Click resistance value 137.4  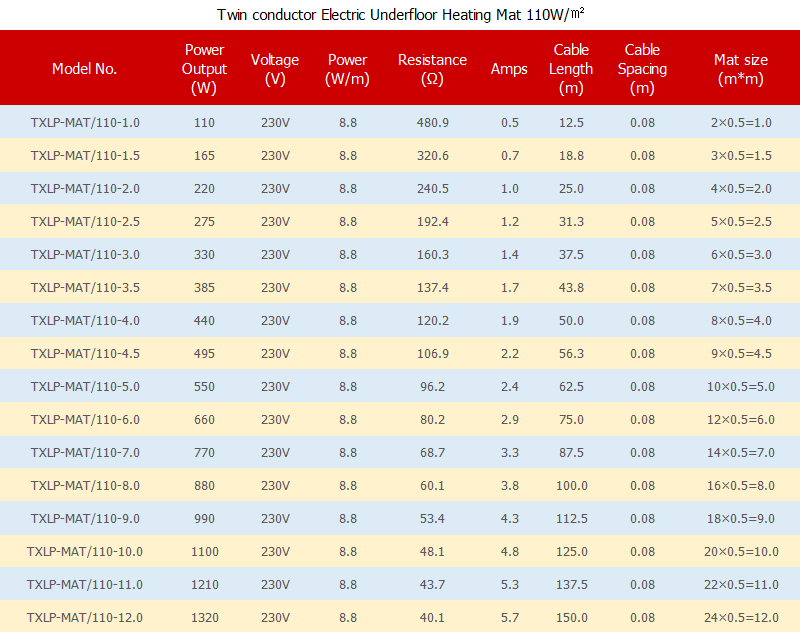tap(433, 288)
